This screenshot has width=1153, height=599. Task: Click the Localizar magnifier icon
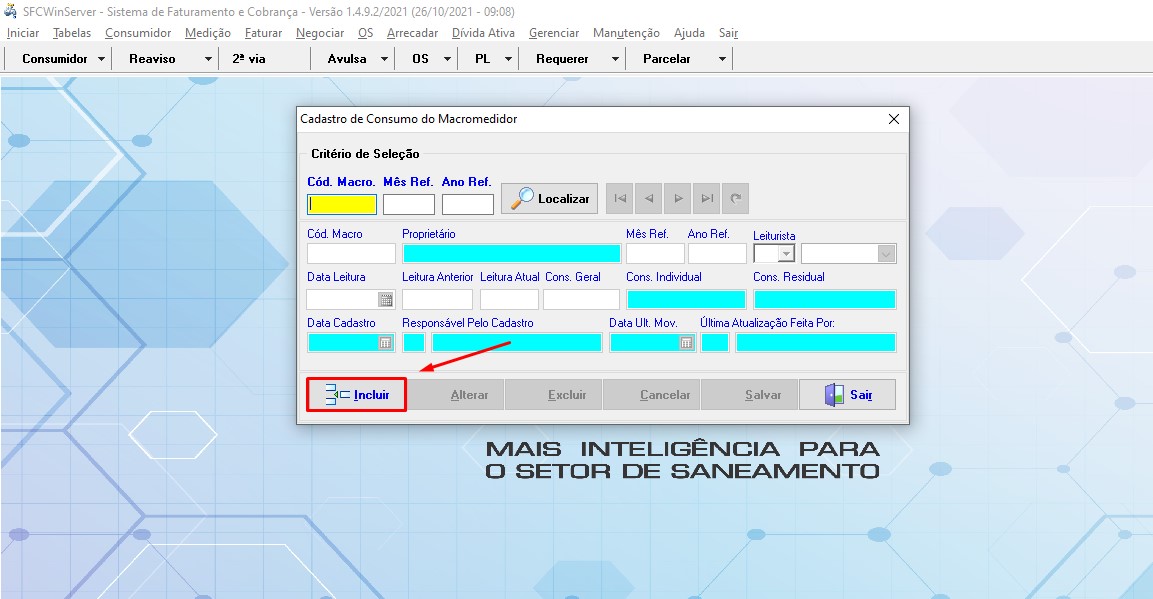pyautogui.click(x=524, y=198)
